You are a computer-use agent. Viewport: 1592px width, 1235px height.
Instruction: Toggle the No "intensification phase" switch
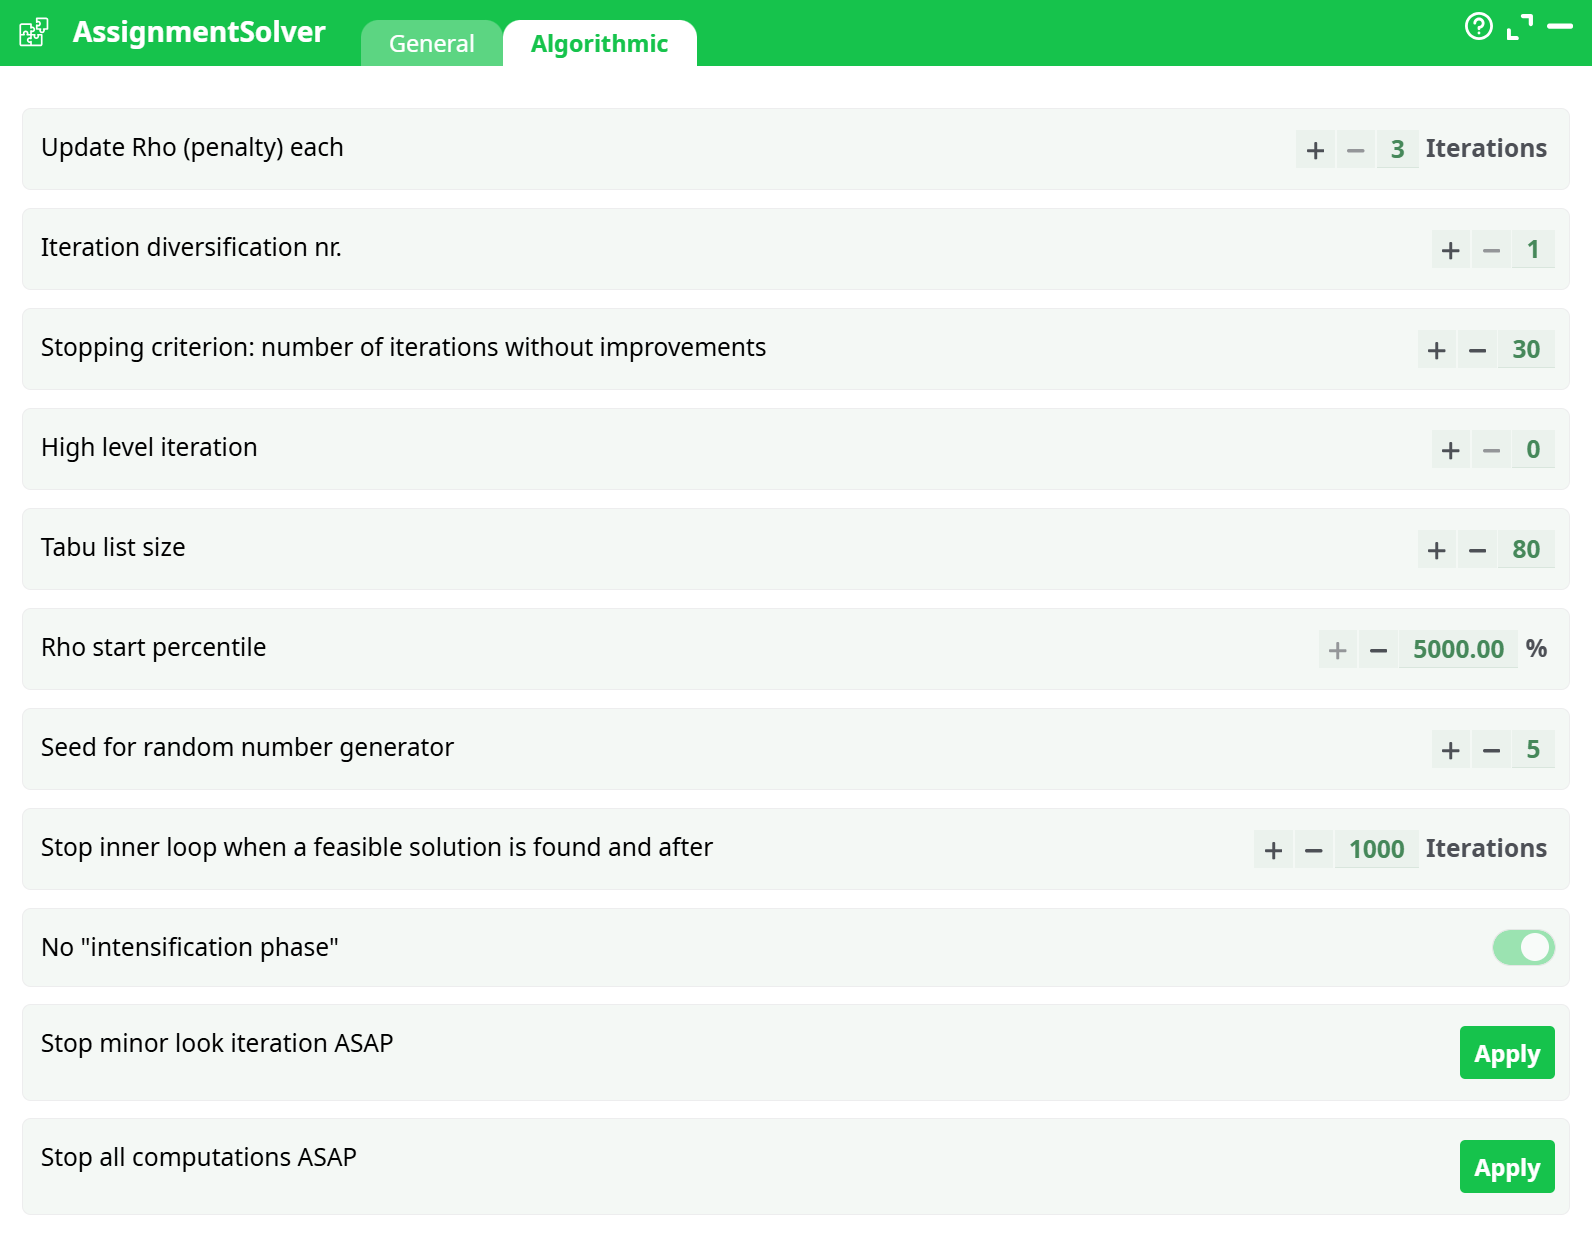tap(1523, 947)
